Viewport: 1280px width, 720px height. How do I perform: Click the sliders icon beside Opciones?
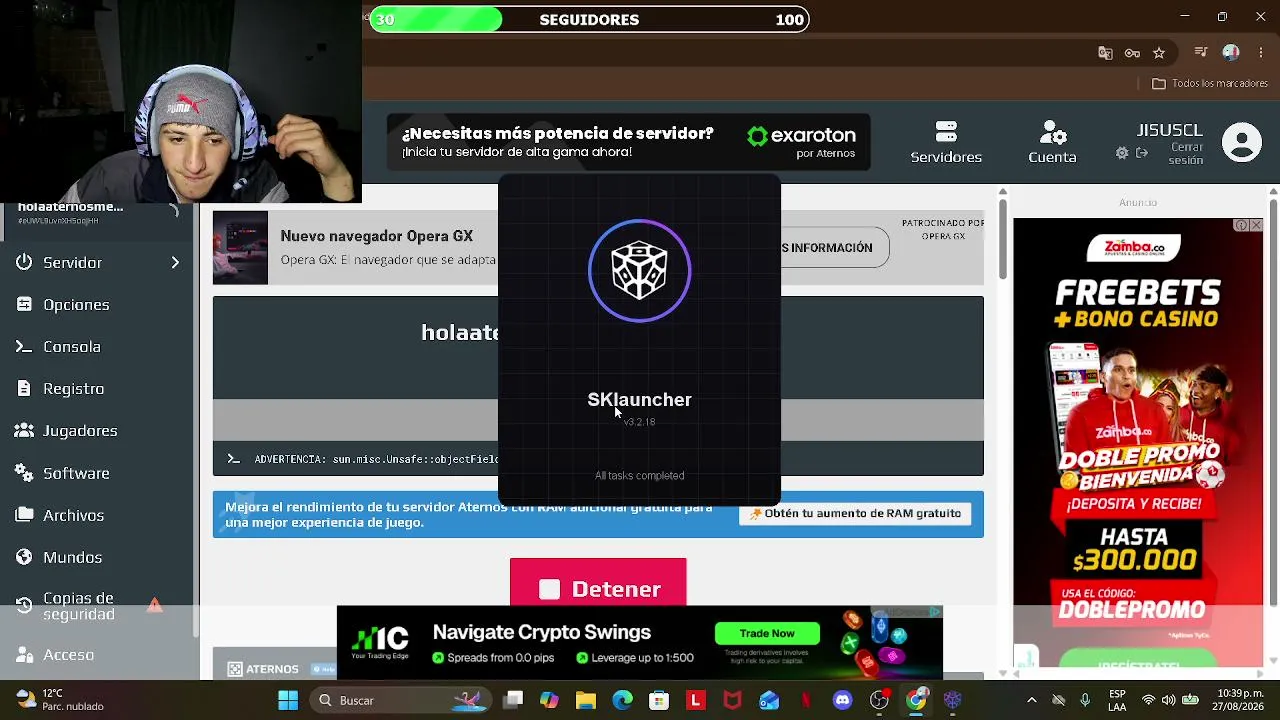click(24, 304)
